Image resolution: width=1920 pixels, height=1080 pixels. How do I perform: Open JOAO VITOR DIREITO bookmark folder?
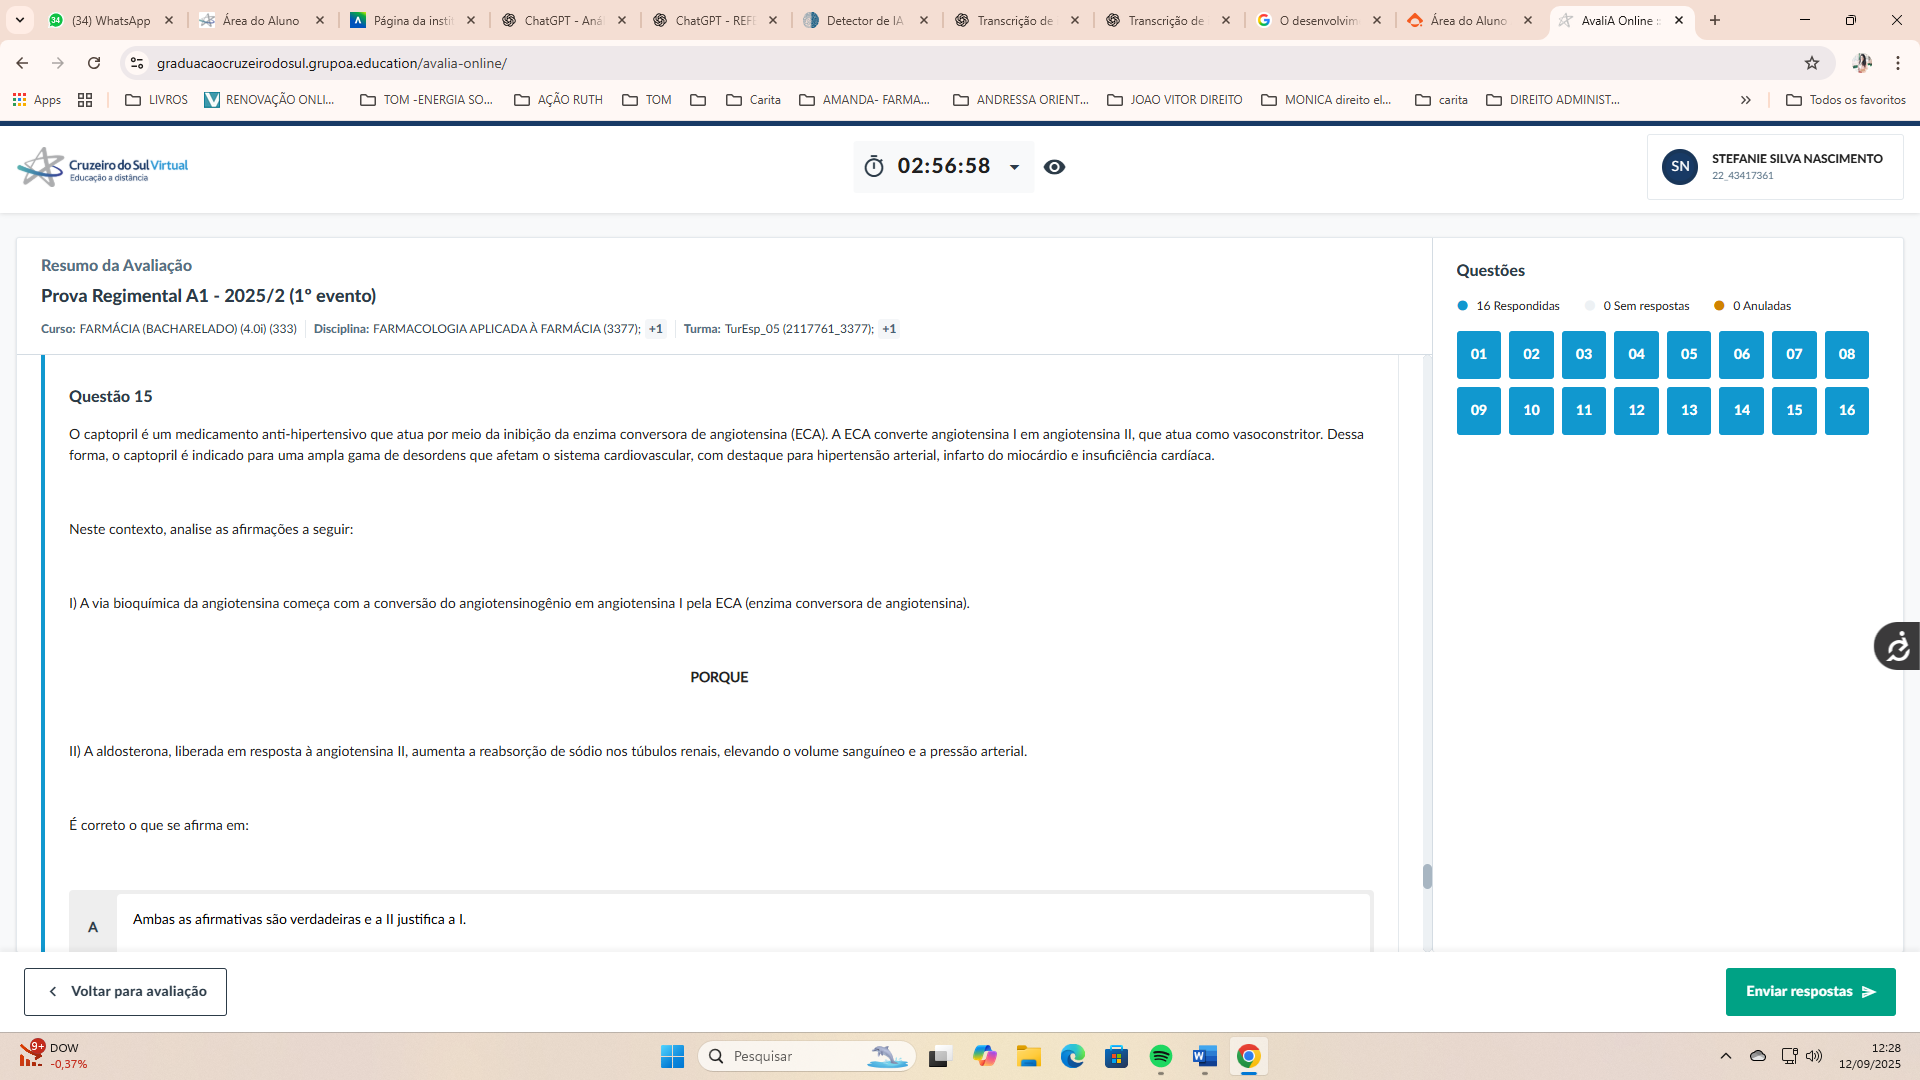1175,100
